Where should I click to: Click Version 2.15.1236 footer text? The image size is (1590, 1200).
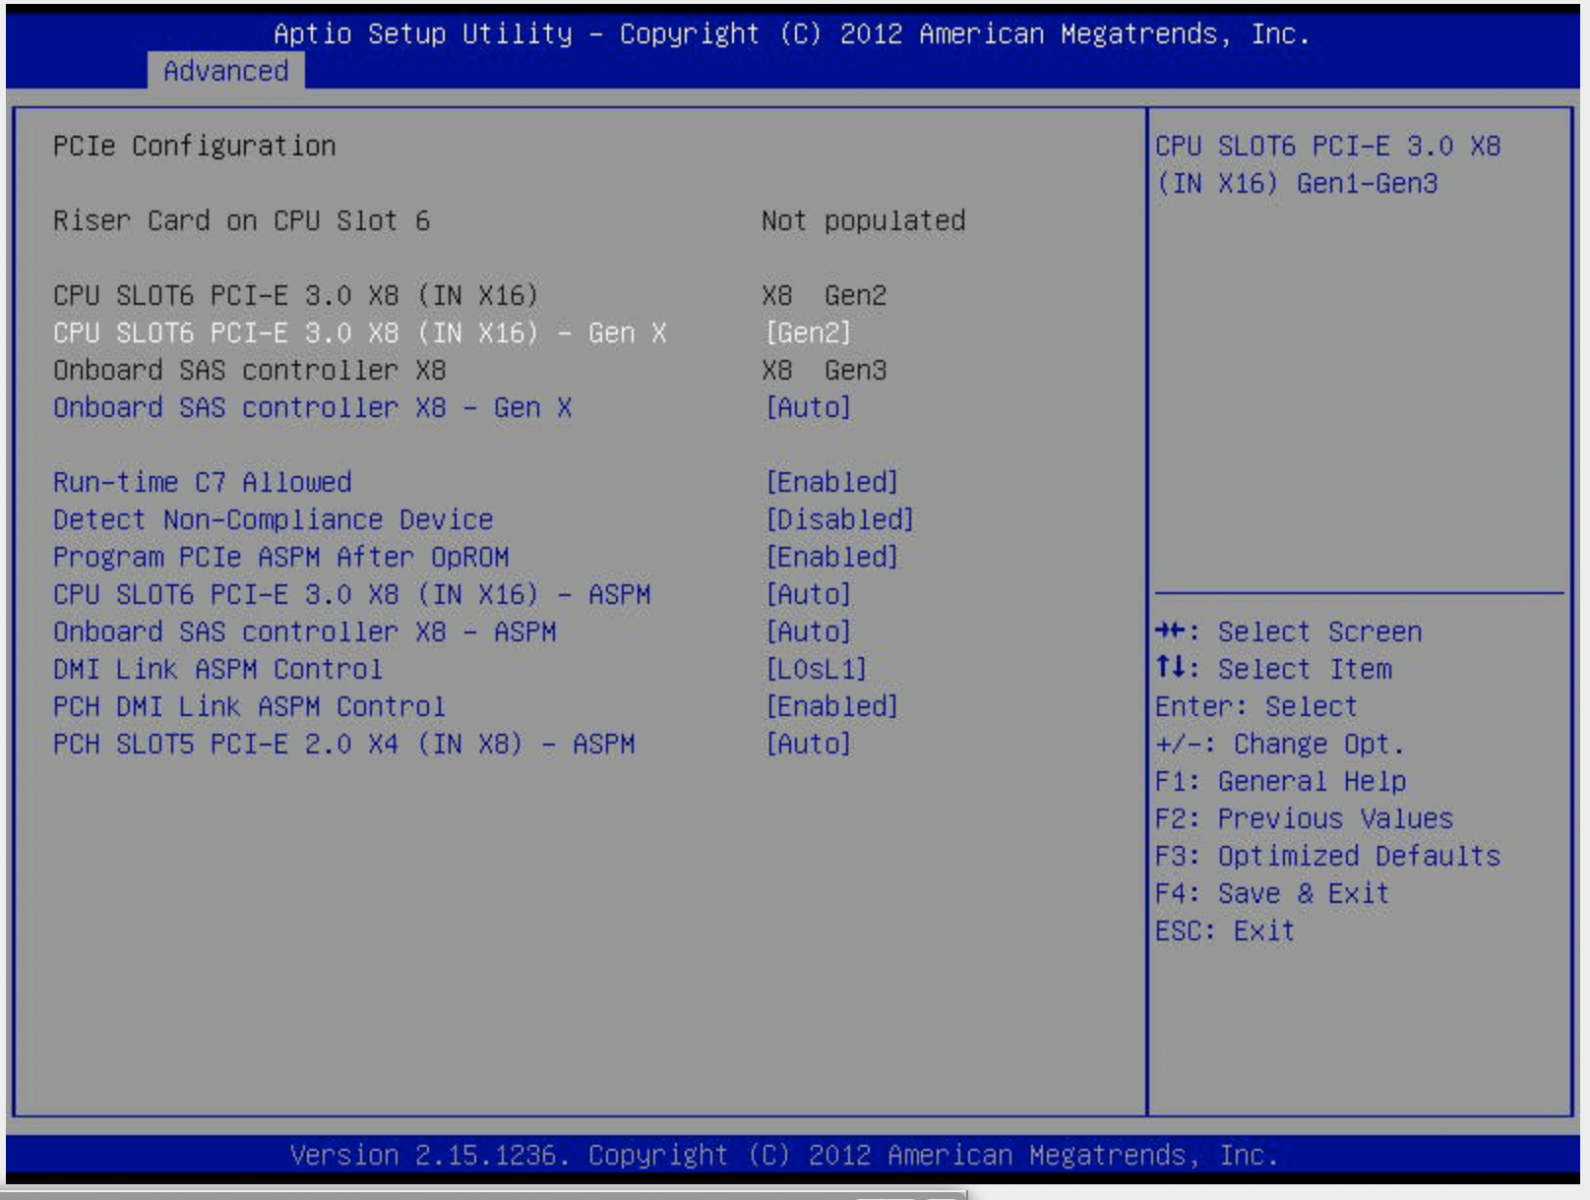(785, 1155)
